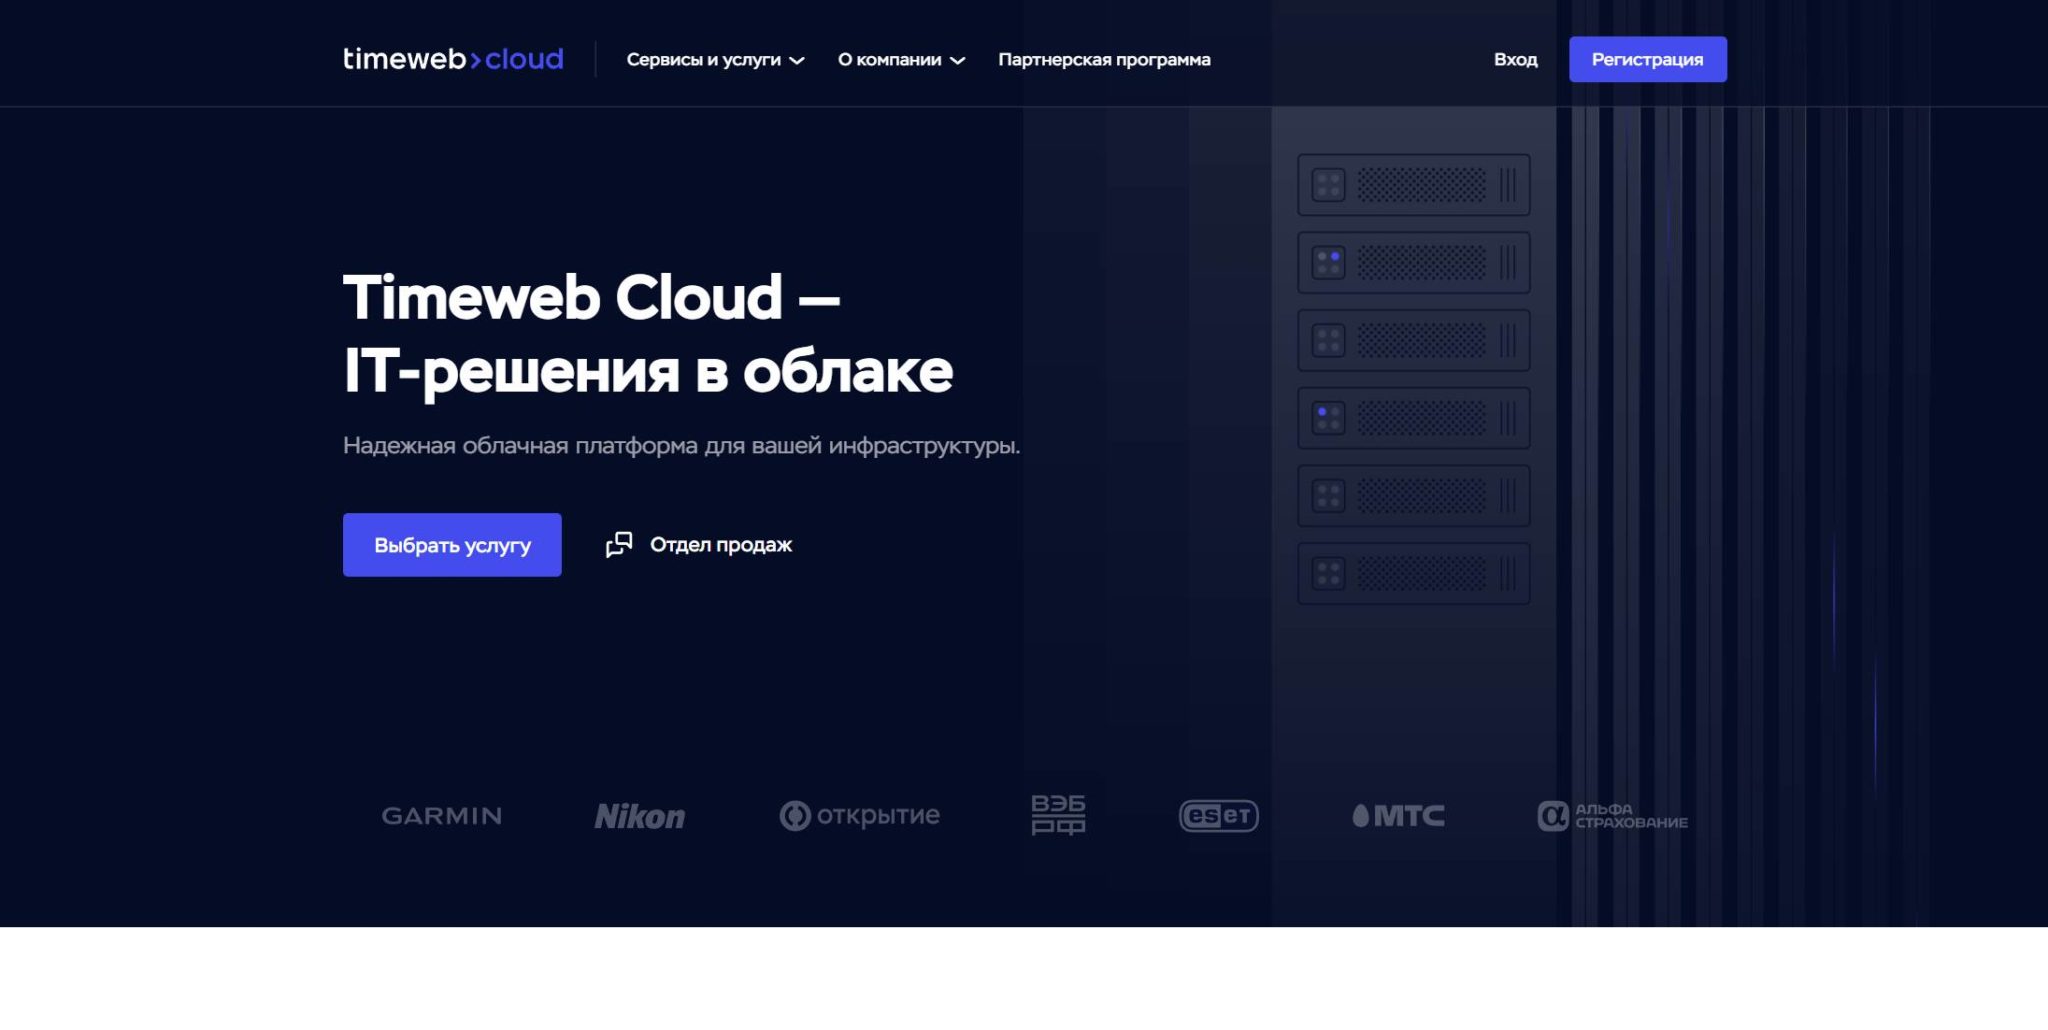Open Партнерская программа page
This screenshot has height=1030, width=2048.
click(1104, 60)
